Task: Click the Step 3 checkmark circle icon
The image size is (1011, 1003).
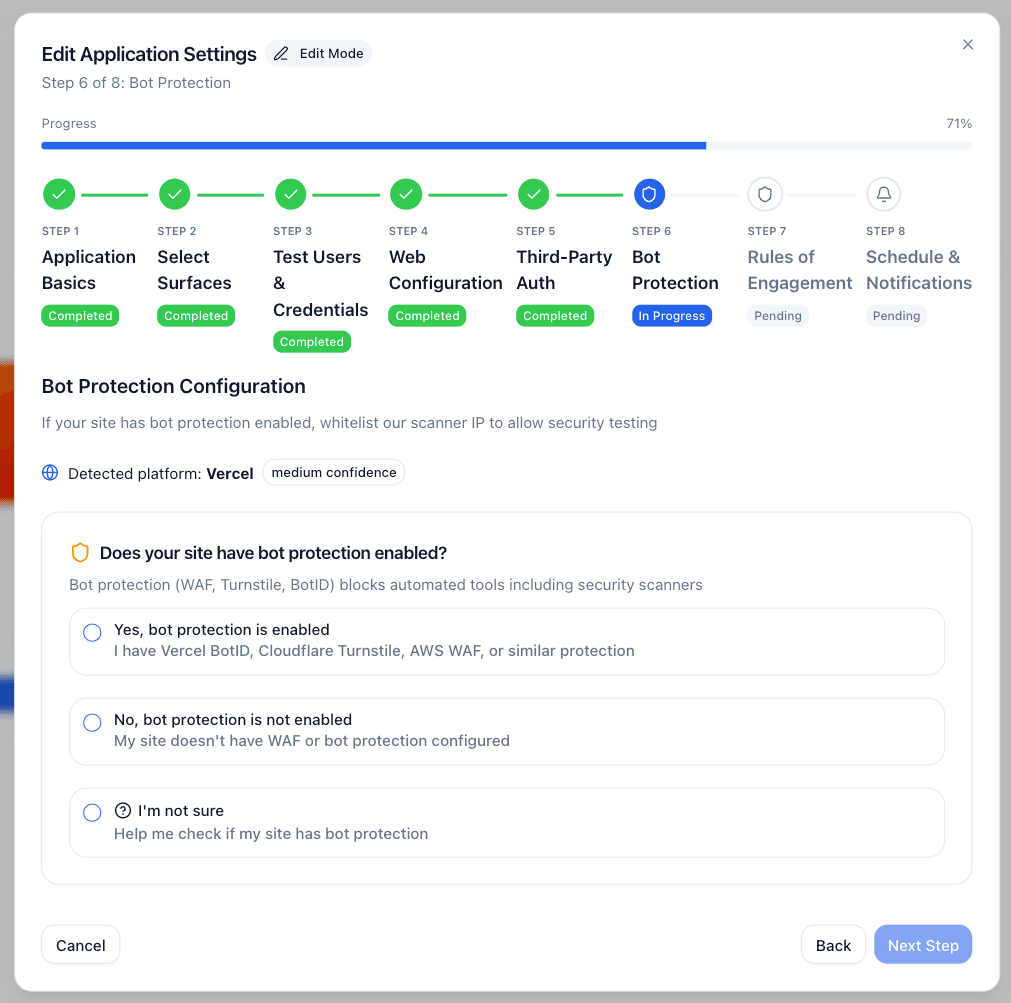Action: 291,194
